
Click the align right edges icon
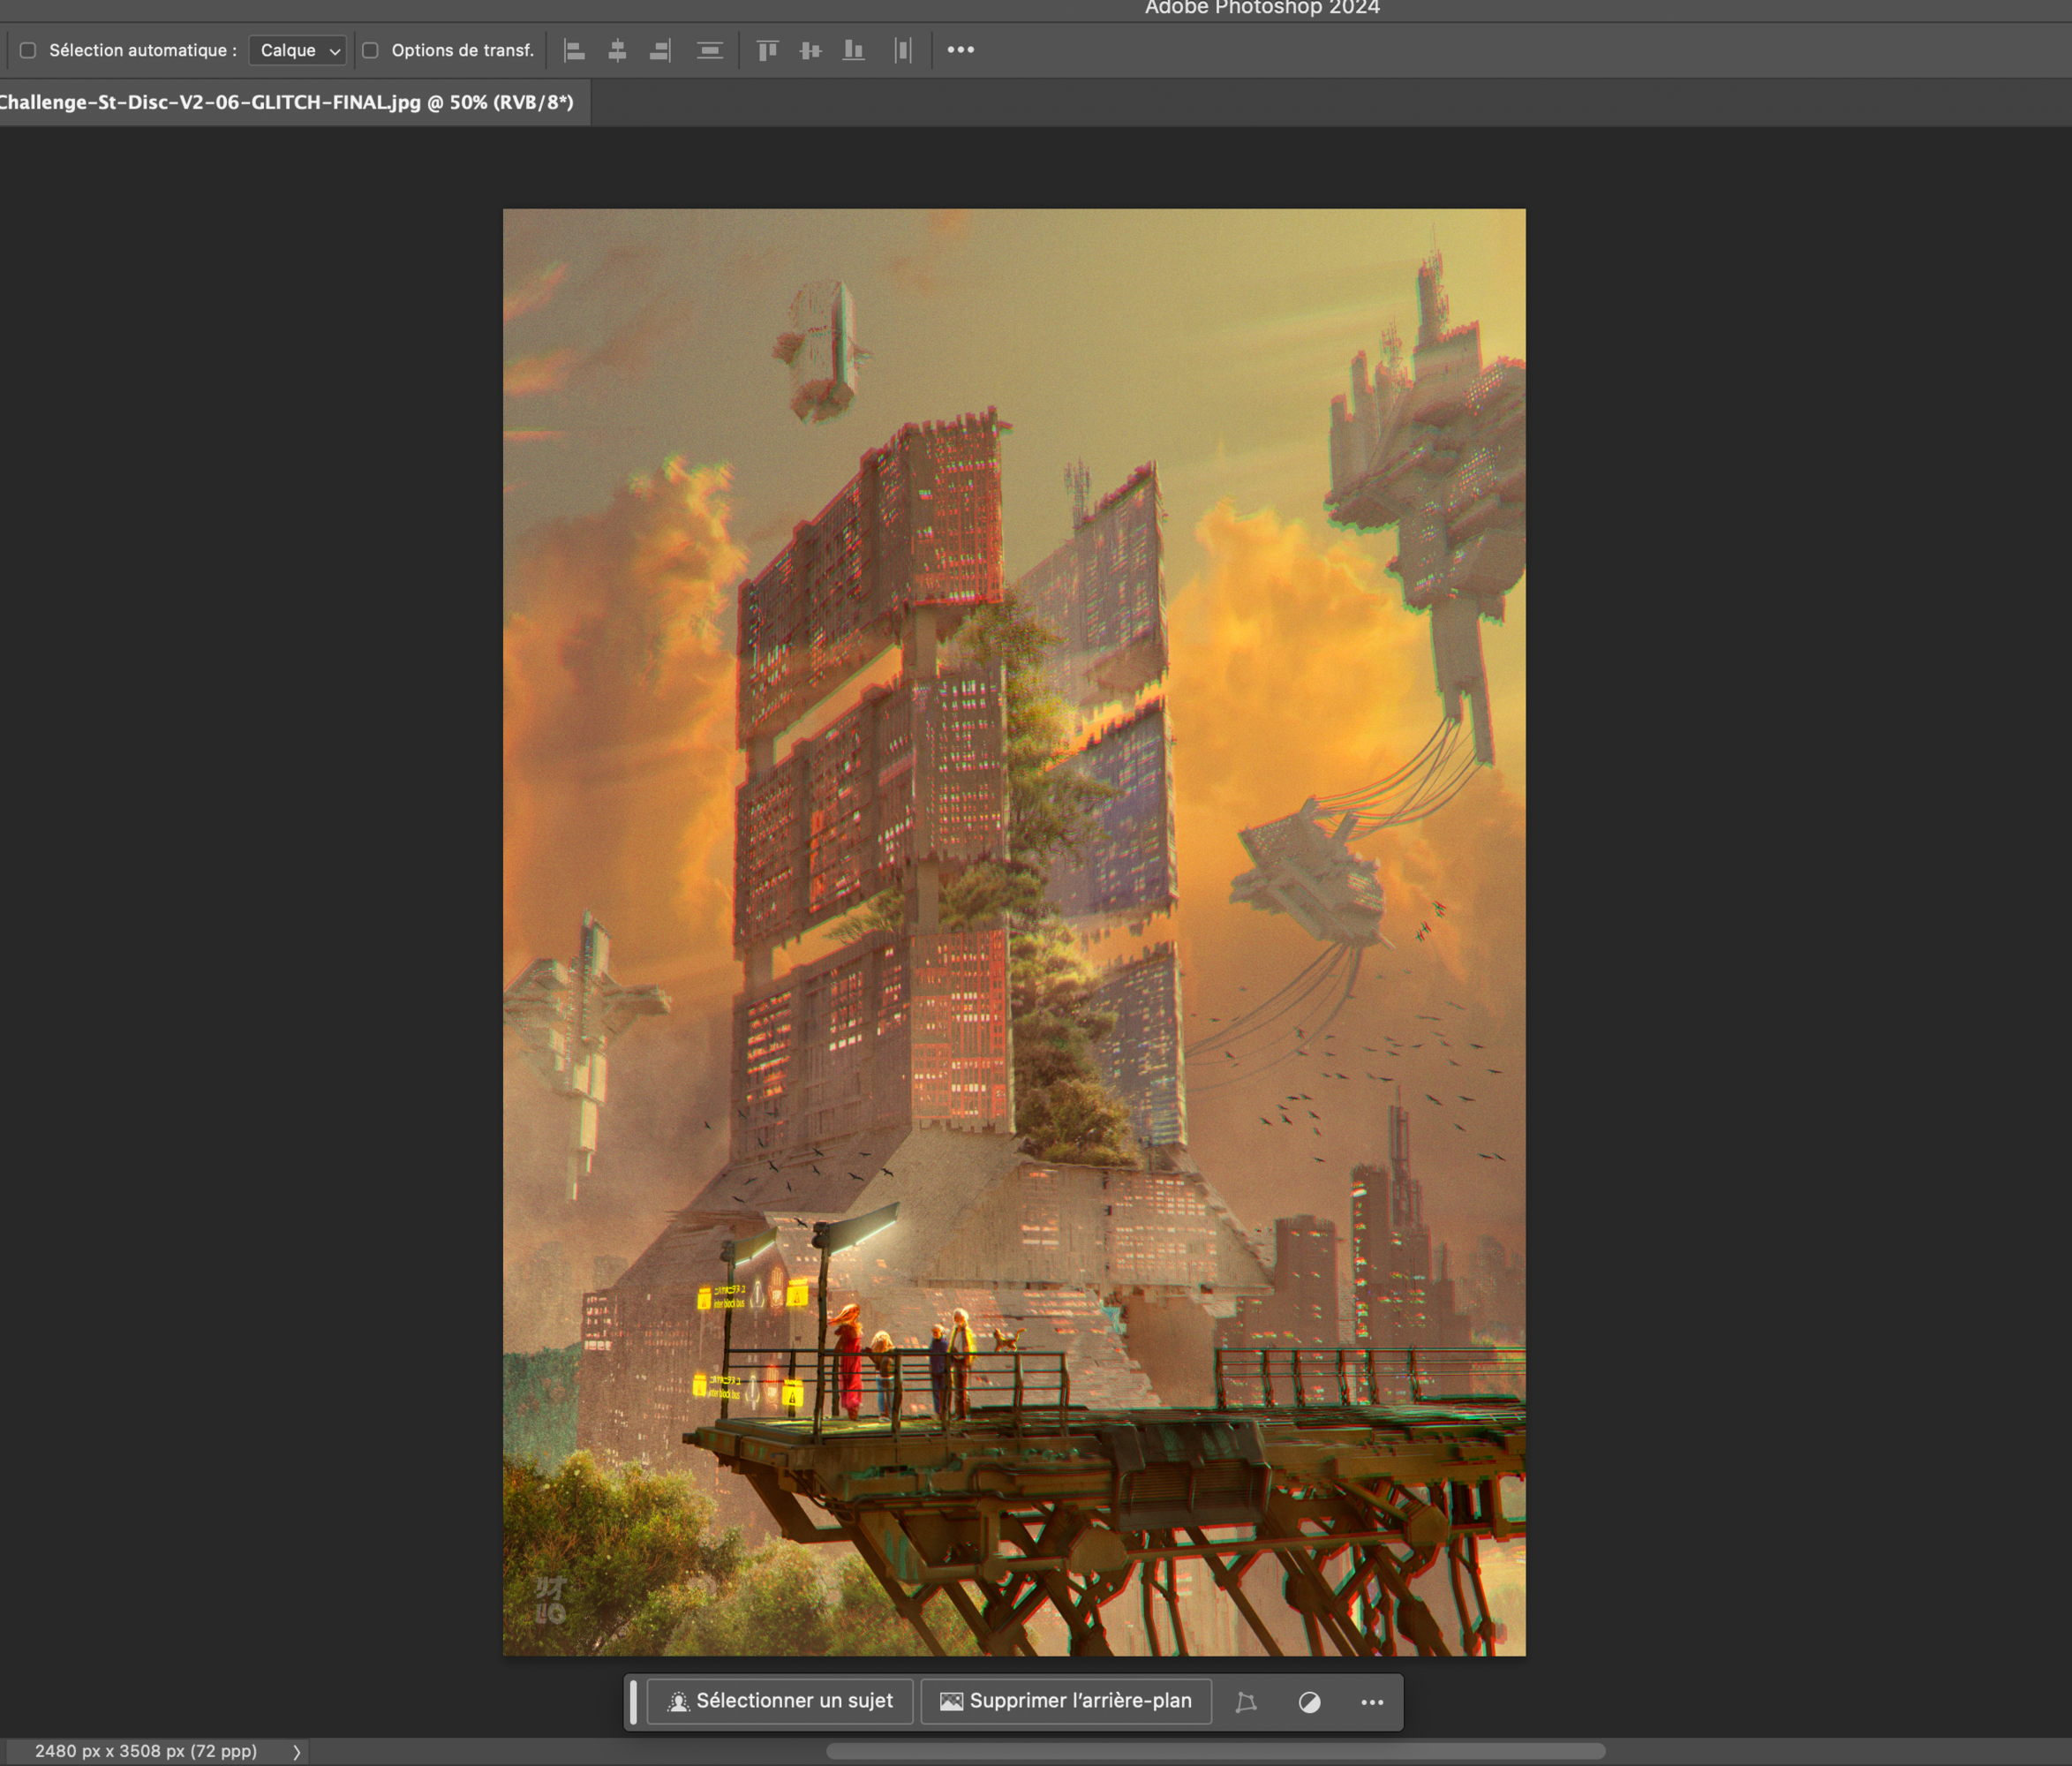pos(660,50)
